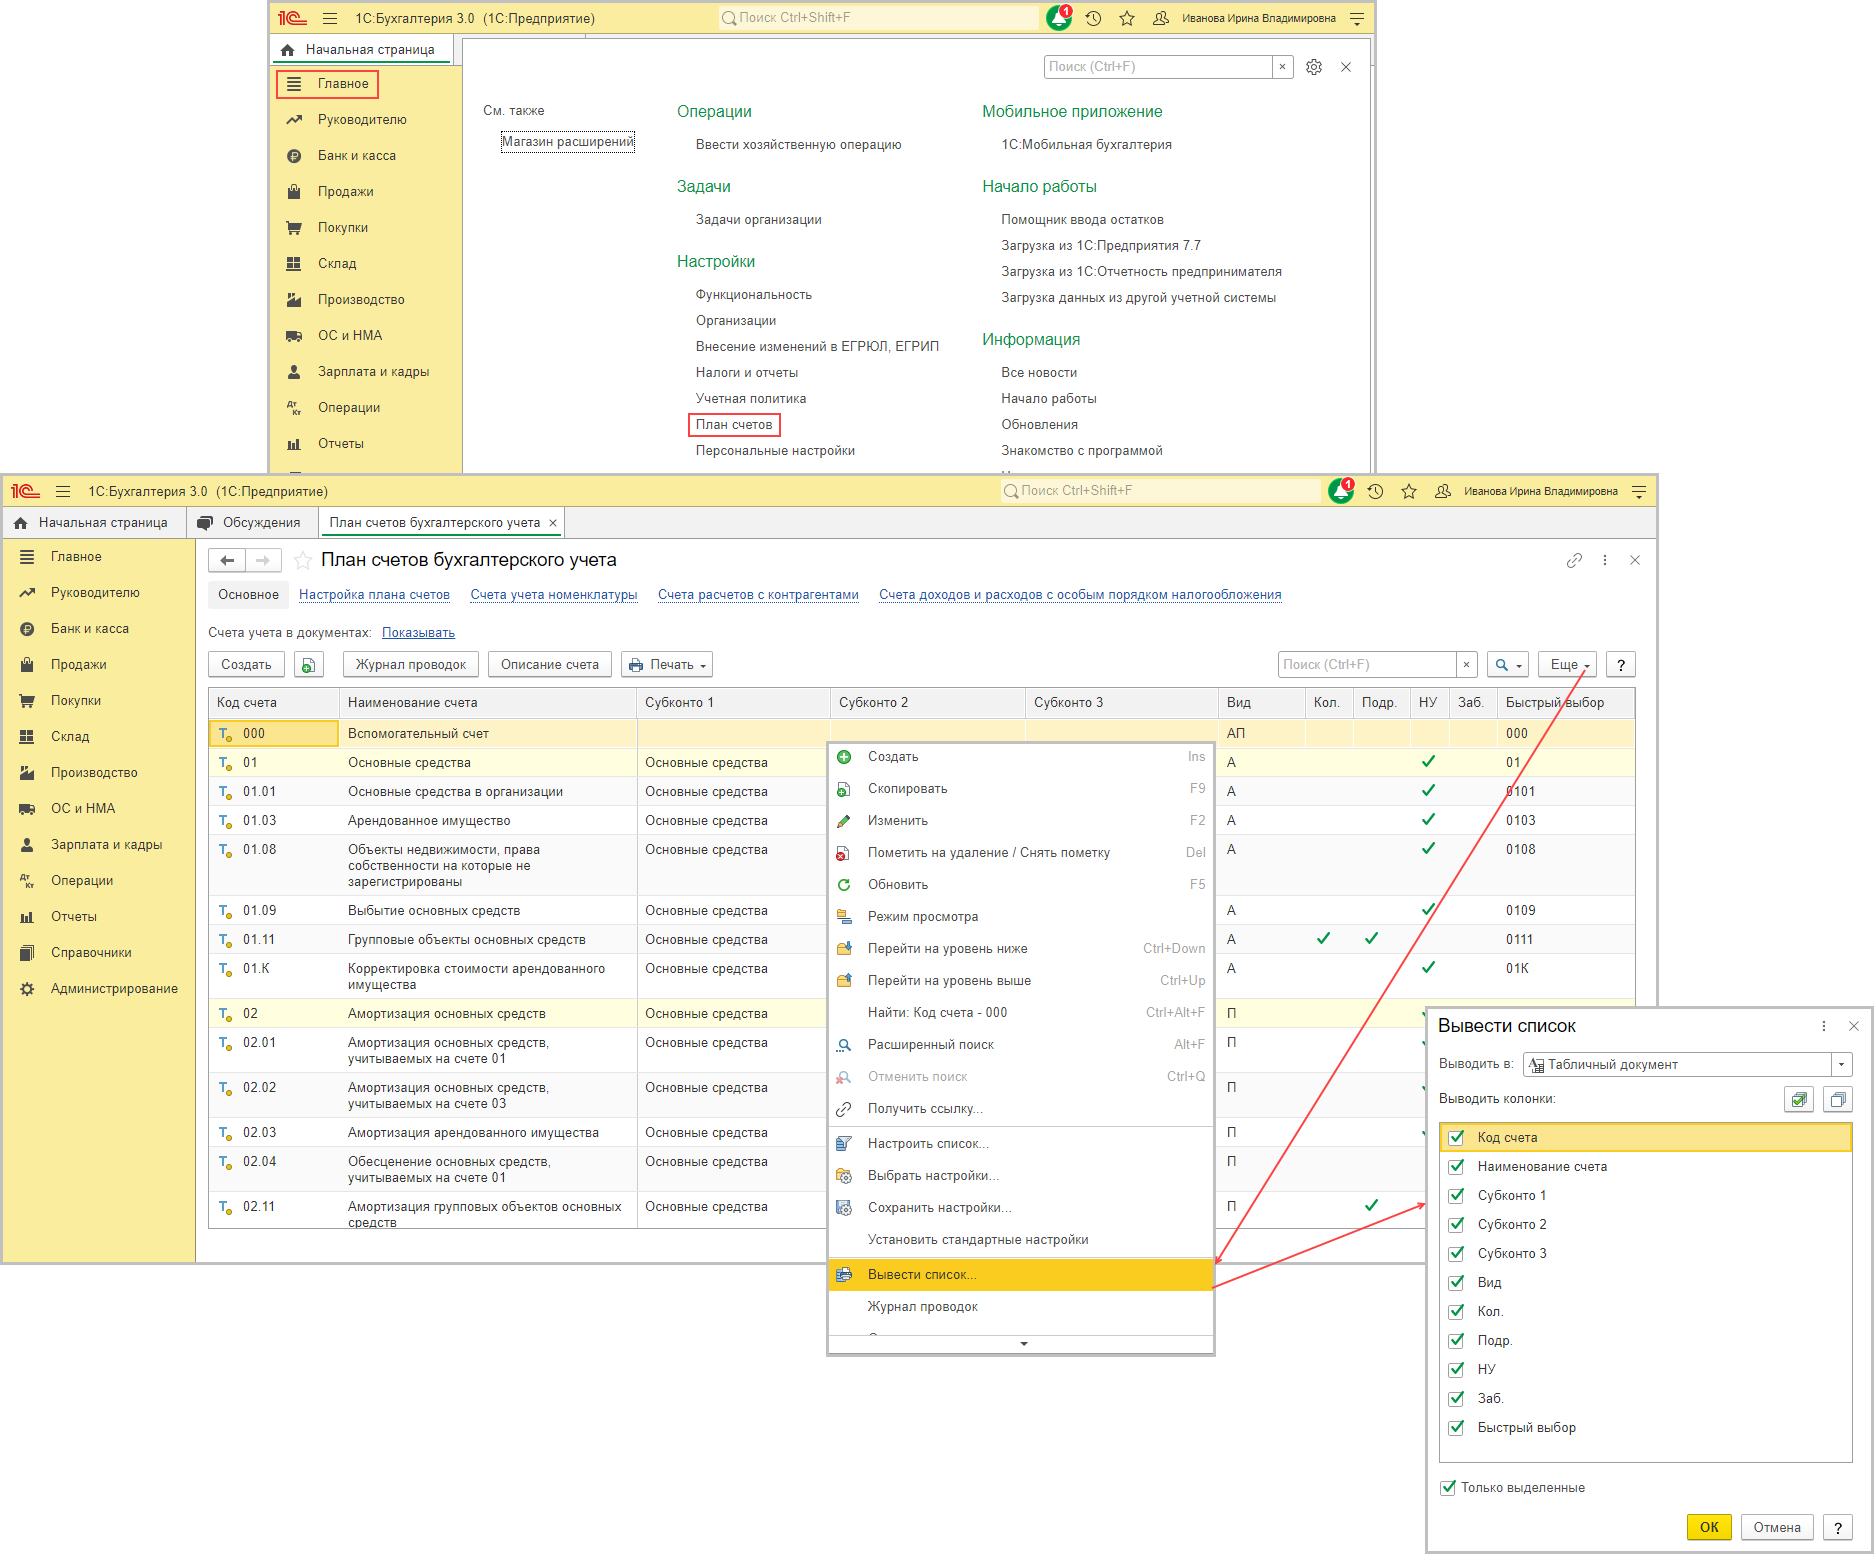
Task: Open the main menu hamburger in the lower window
Action: tap(63, 491)
